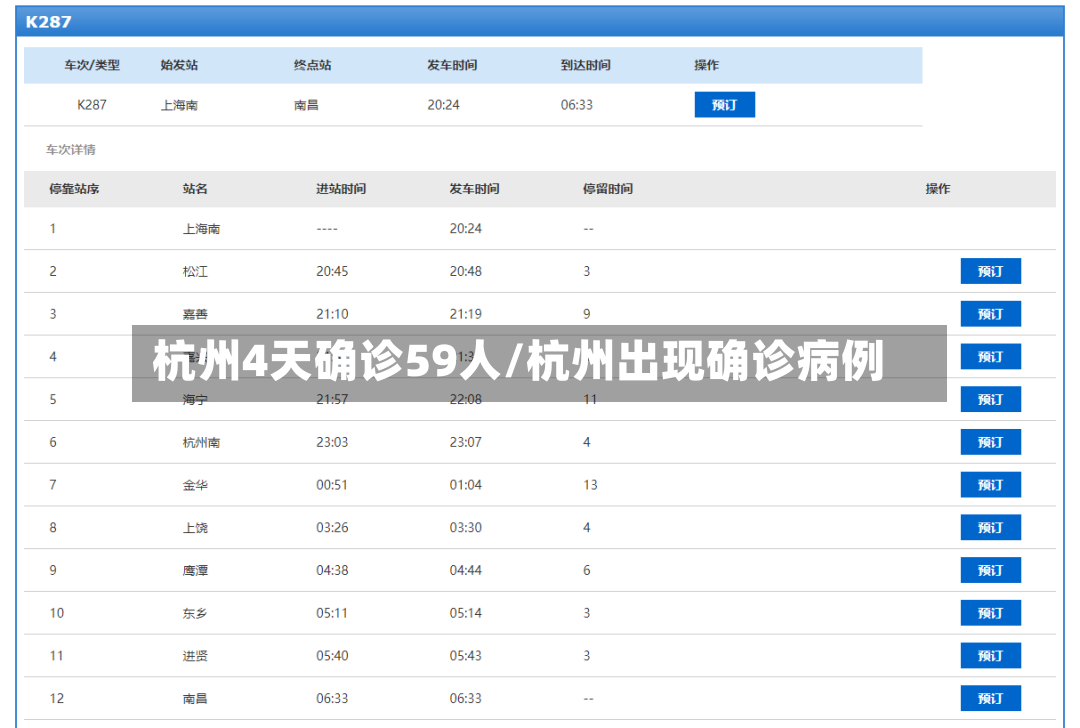Book ticket from 东乡 station row
Image resolution: width=1080 pixels, height=728 pixels.
coord(990,613)
